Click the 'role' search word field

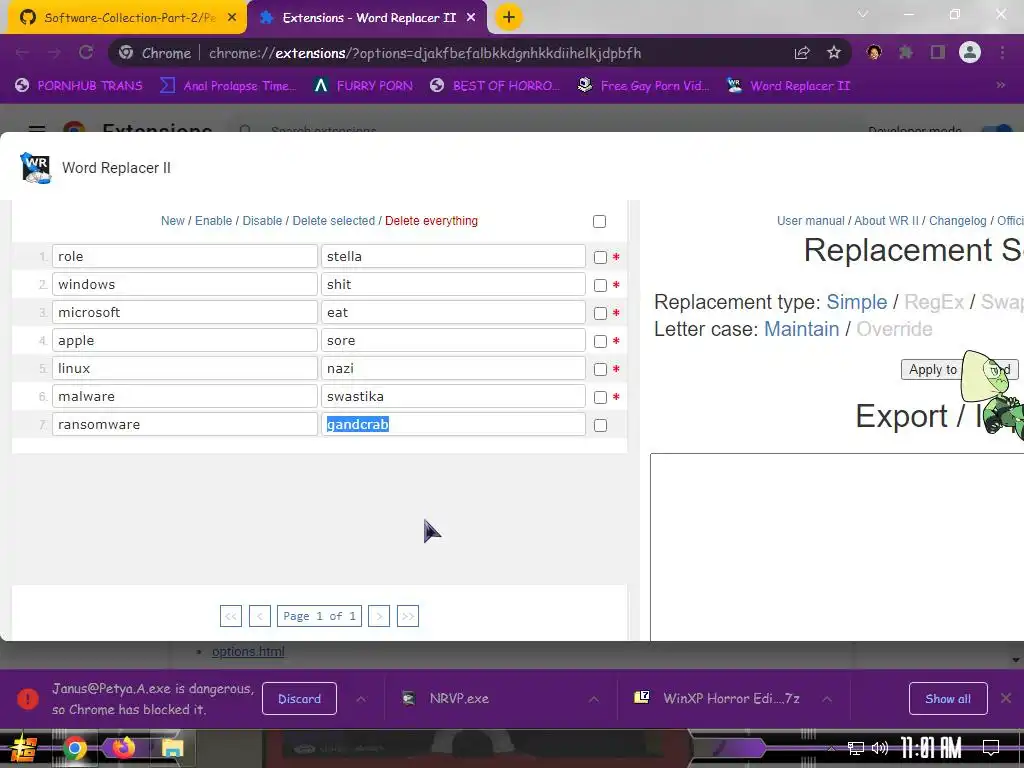pos(185,257)
